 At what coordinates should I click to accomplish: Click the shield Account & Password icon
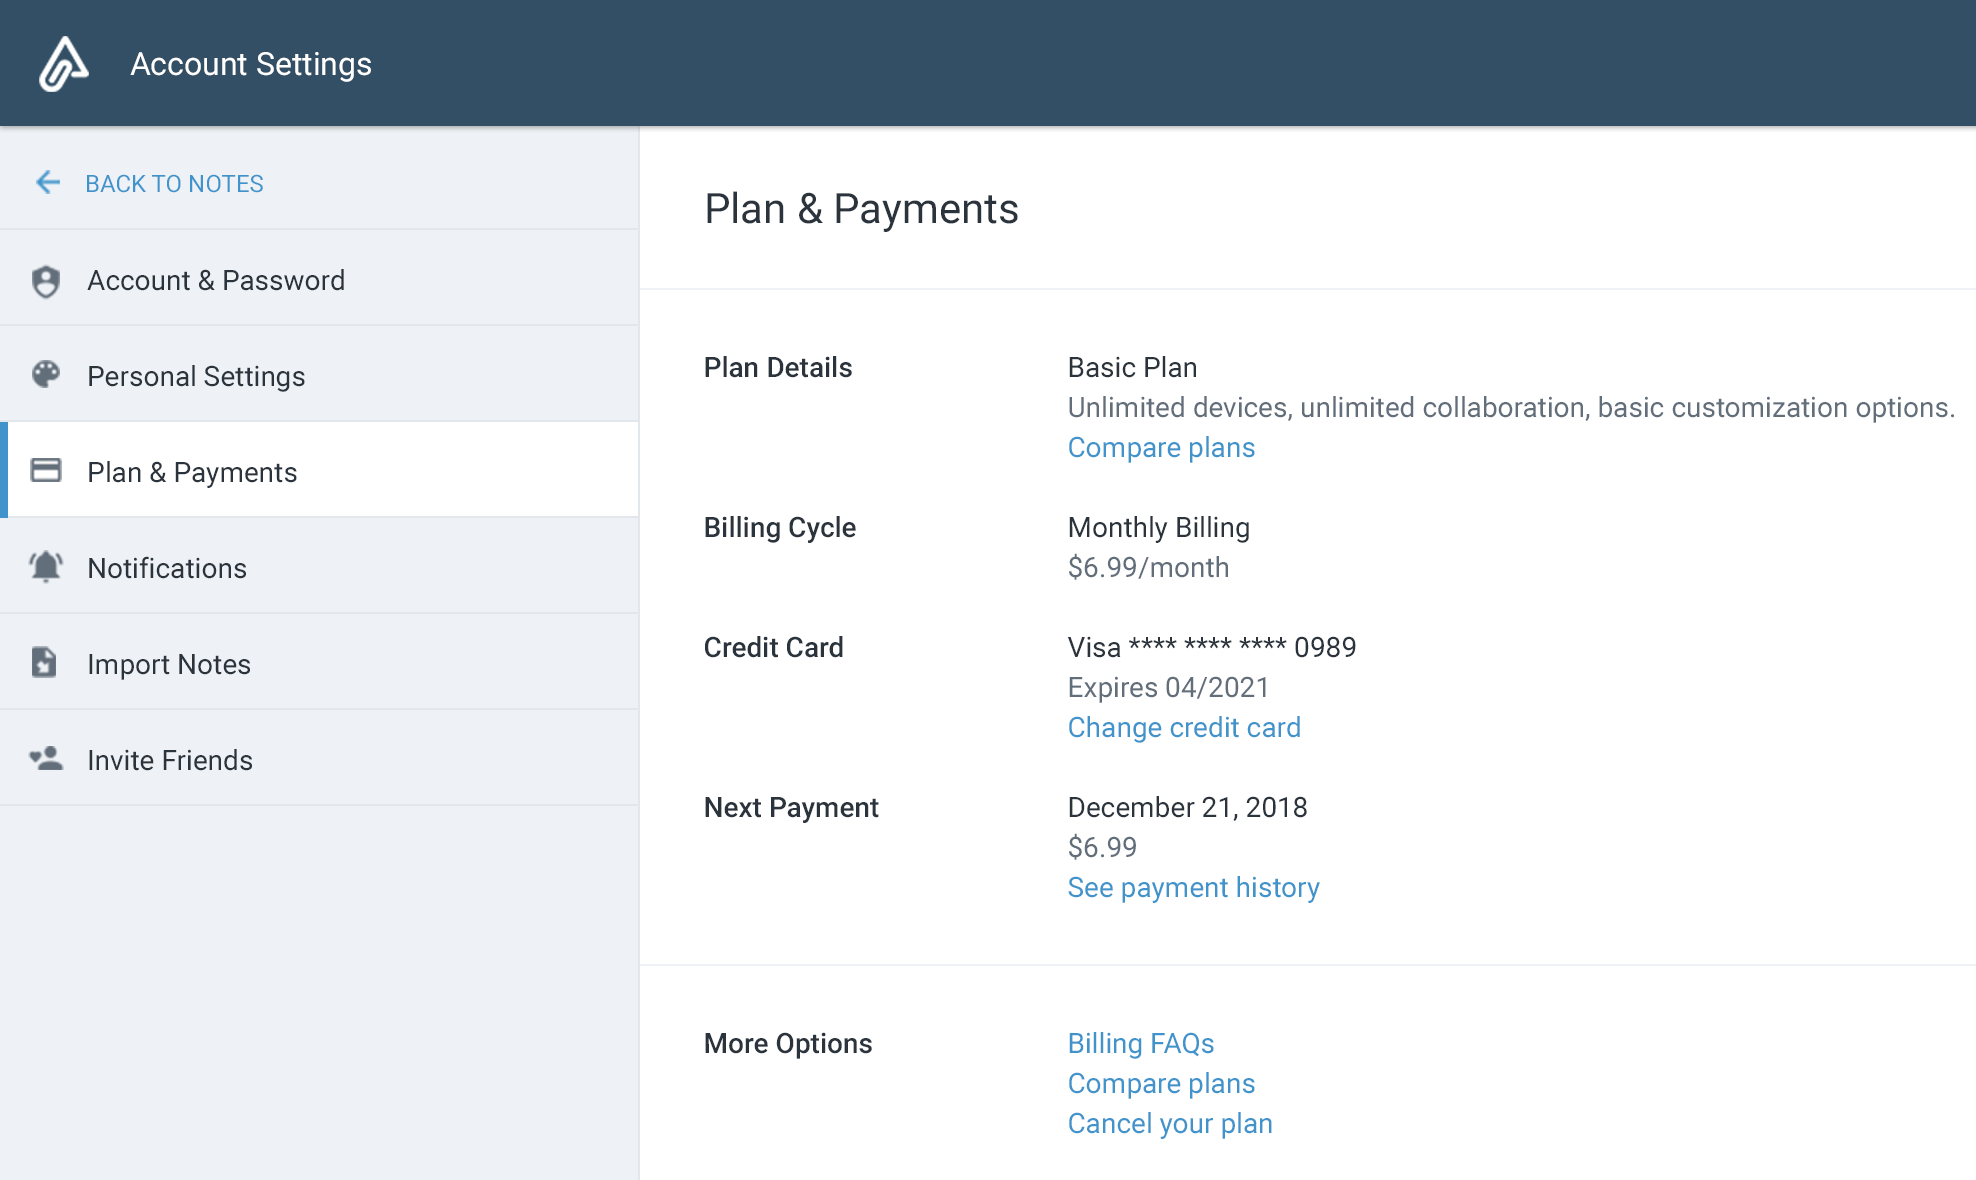[x=46, y=281]
